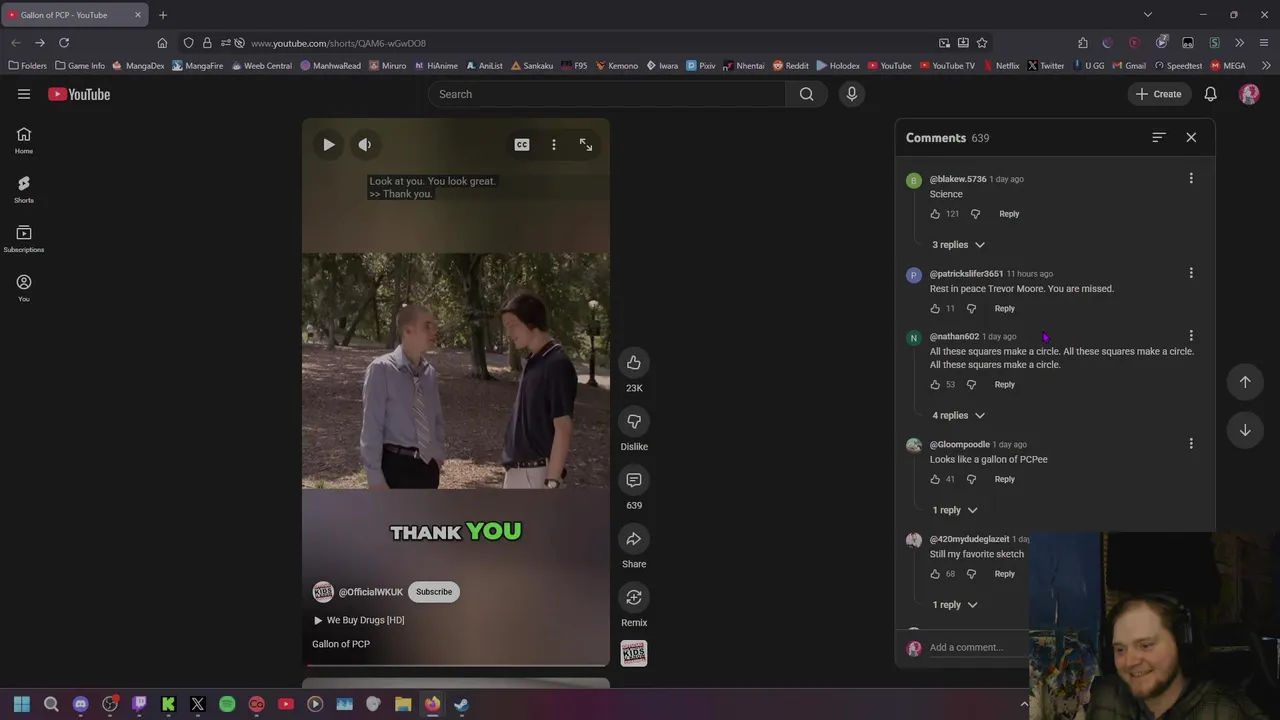Like the Rest in peace Trevor Moore comment
1280x720 pixels.
(935, 309)
